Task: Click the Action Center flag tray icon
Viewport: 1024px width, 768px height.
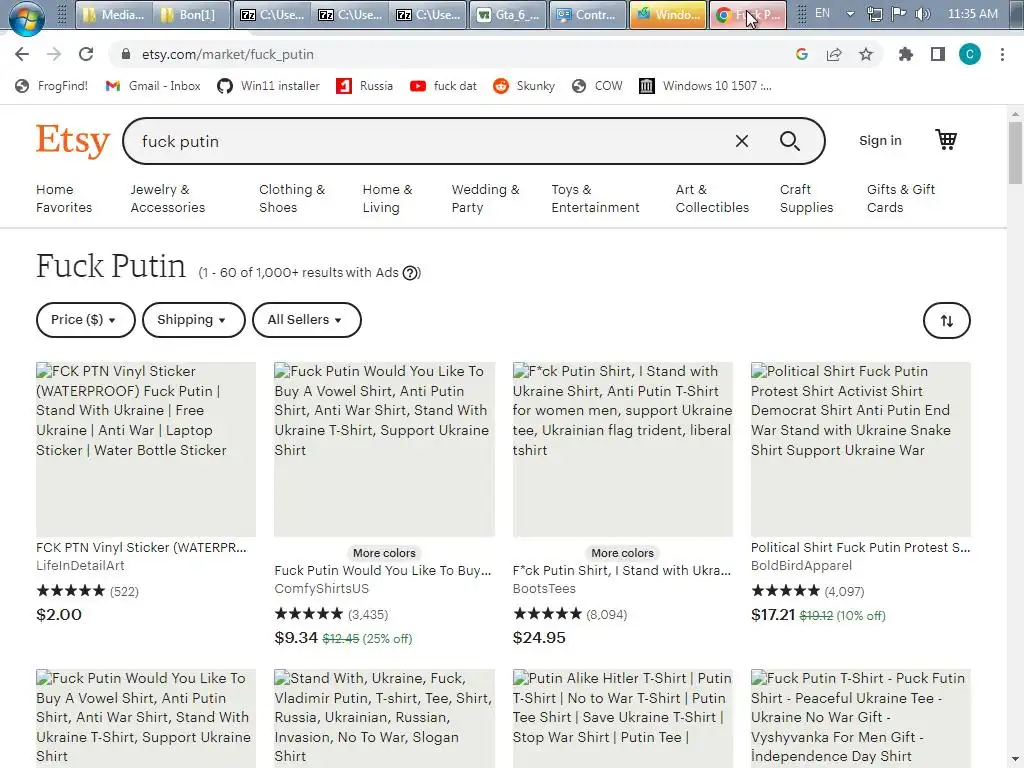Action: click(x=899, y=14)
